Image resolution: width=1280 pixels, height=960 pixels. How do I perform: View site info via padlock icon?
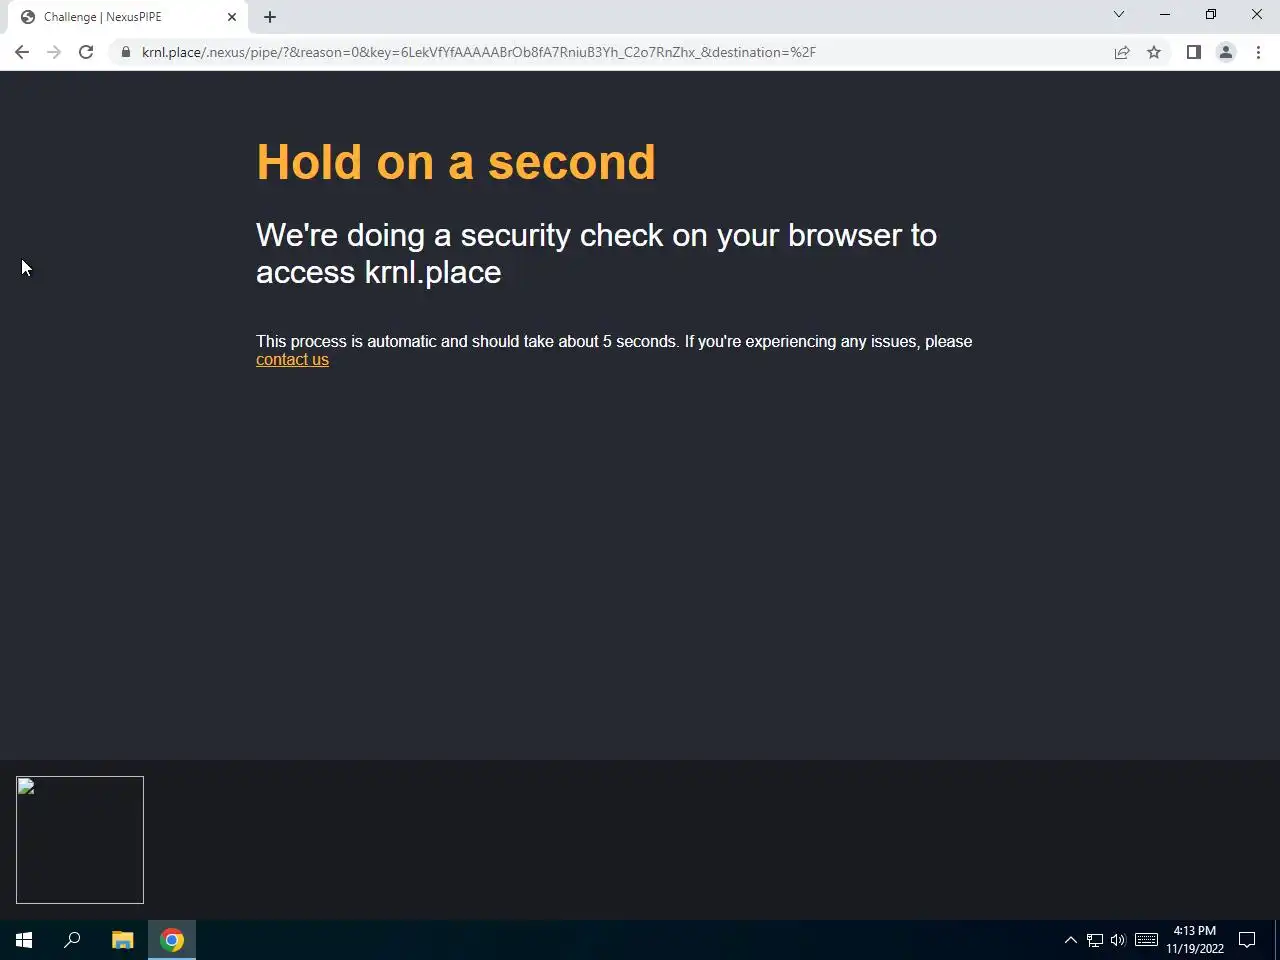(x=126, y=52)
